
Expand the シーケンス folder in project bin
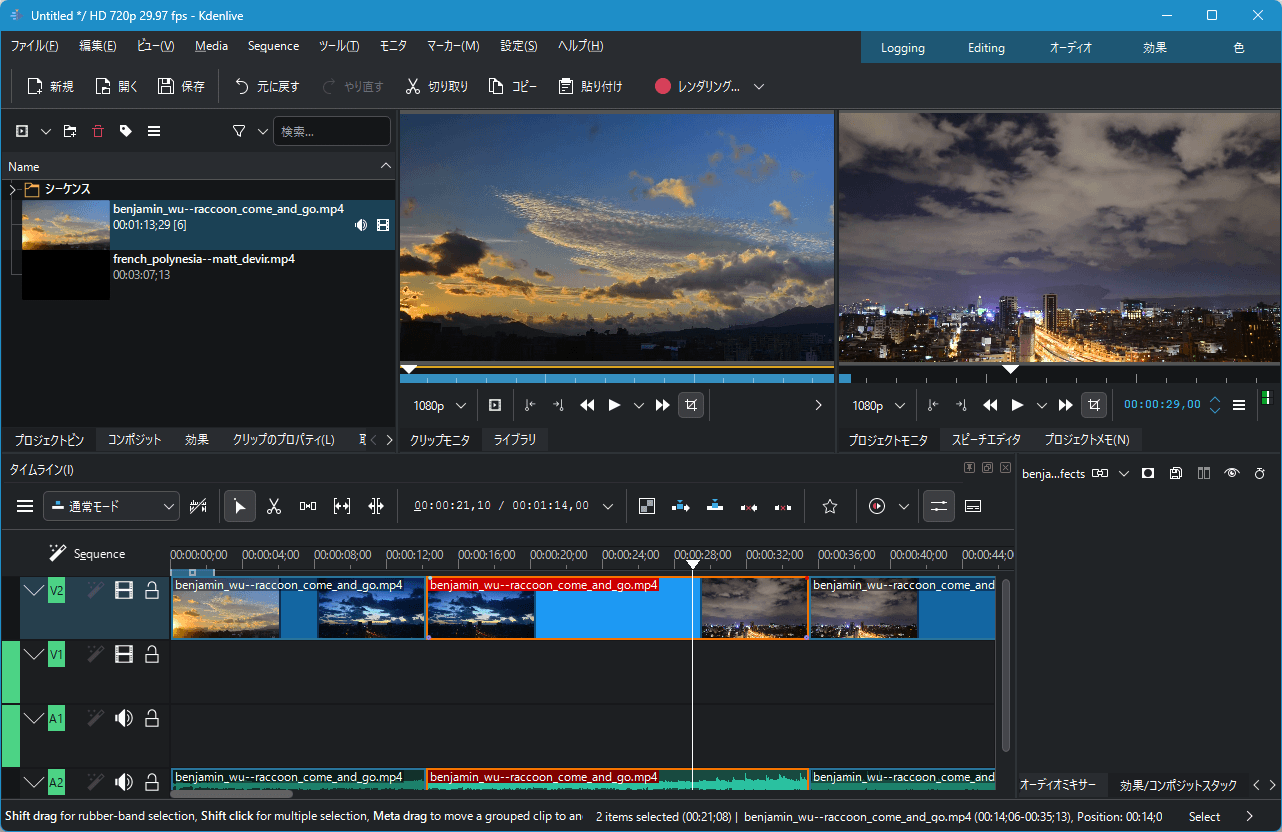click(13, 189)
